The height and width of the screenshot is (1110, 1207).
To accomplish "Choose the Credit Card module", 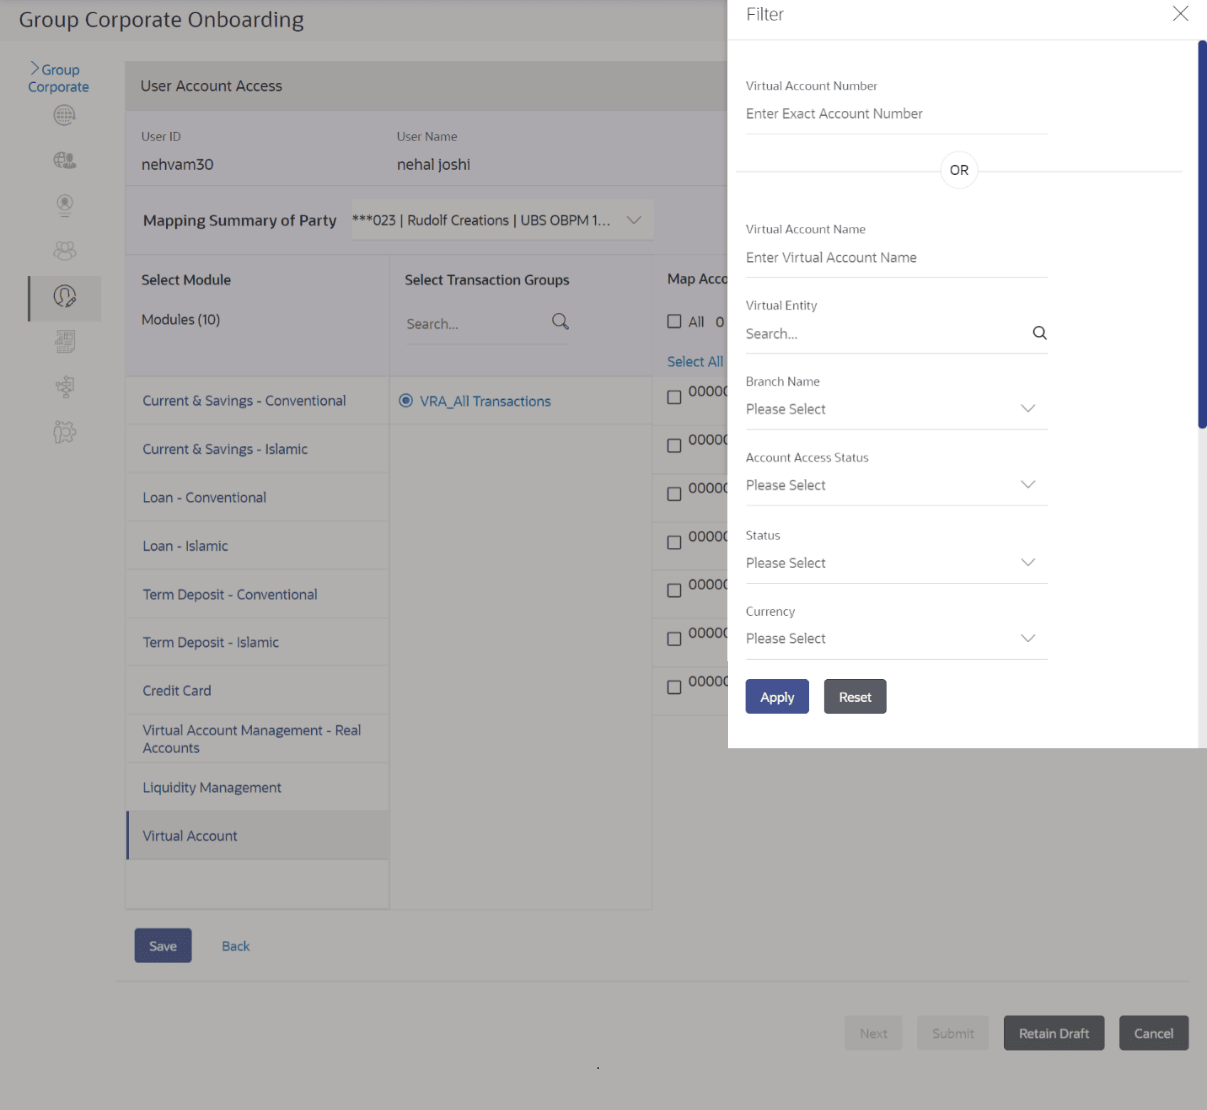I will tap(177, 691).
